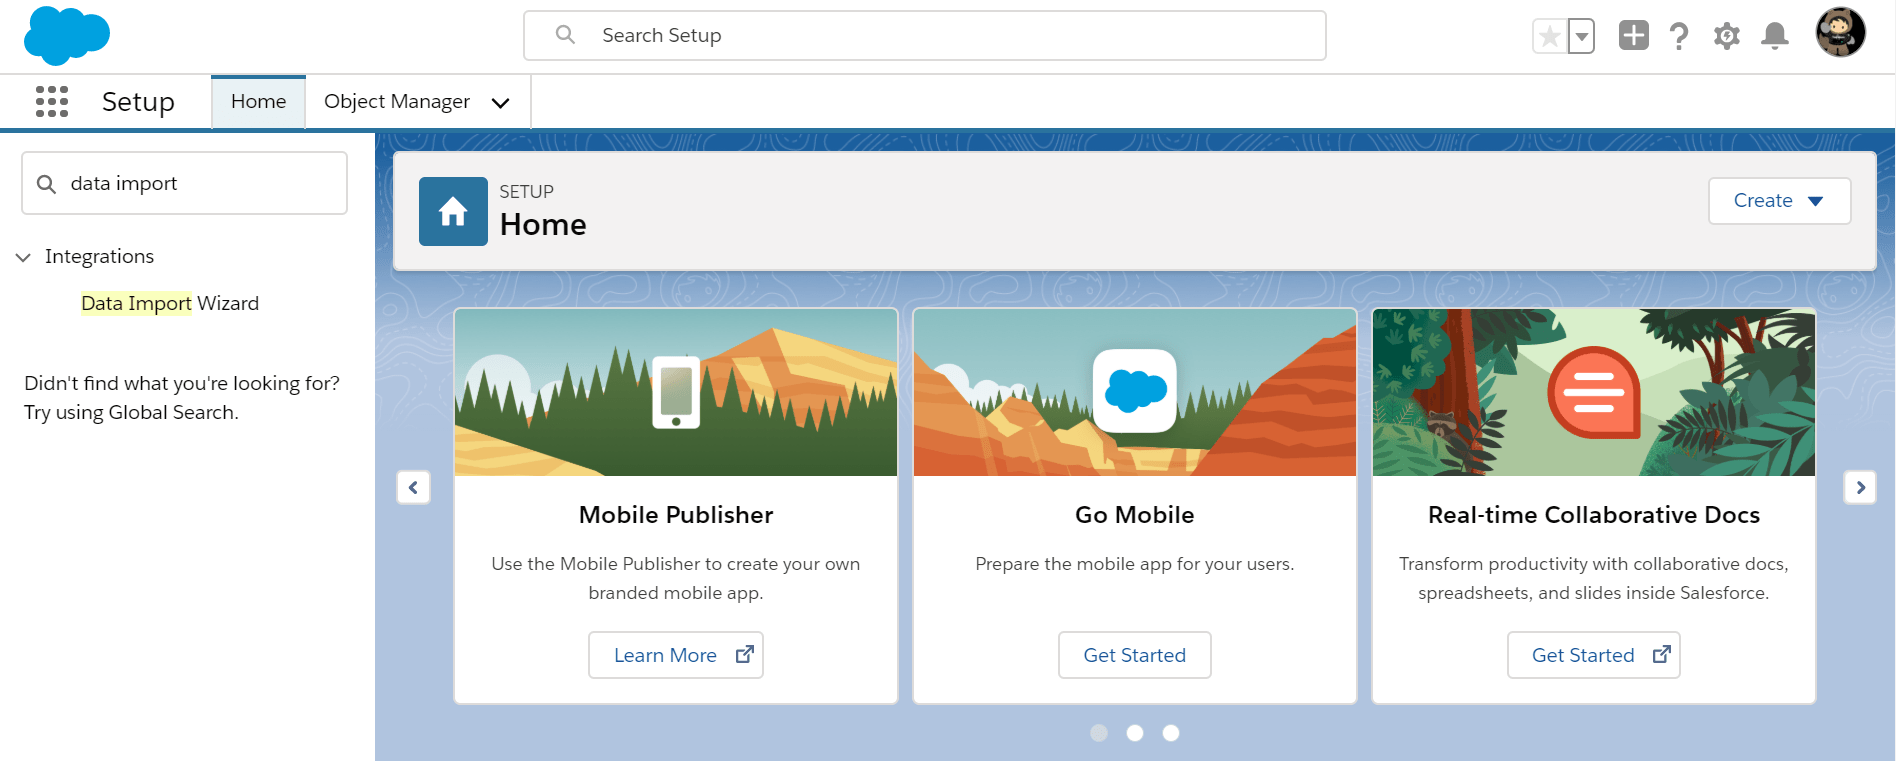Click the Real-time Collaborative Docs card image
Screen dimensions: 1896x761
[x=1594, y=392]
